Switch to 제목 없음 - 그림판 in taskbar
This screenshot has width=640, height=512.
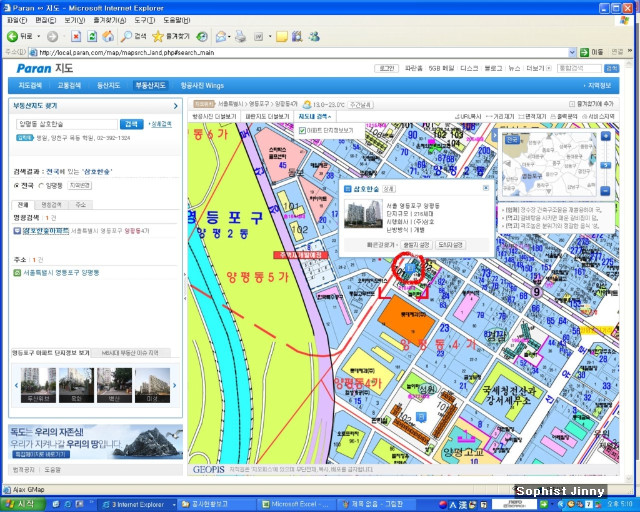(x=376, y=504)
